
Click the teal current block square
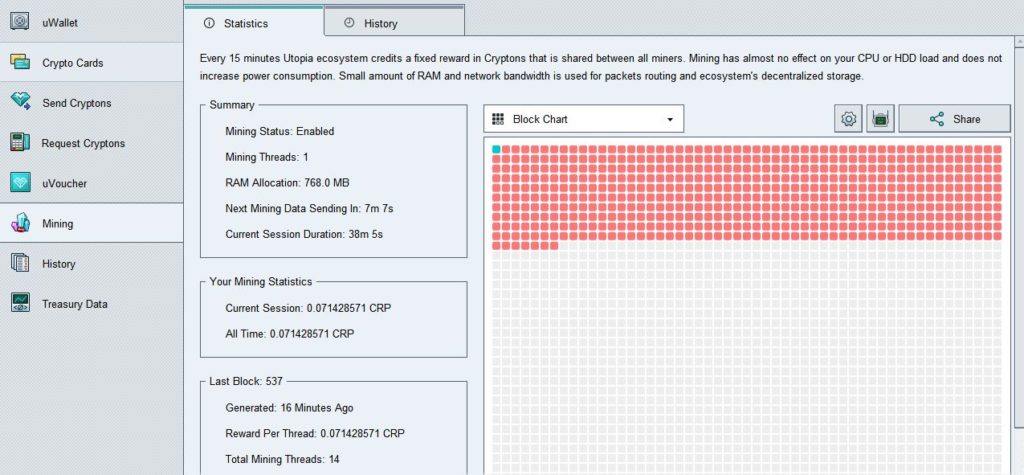(x=496, y=149)
